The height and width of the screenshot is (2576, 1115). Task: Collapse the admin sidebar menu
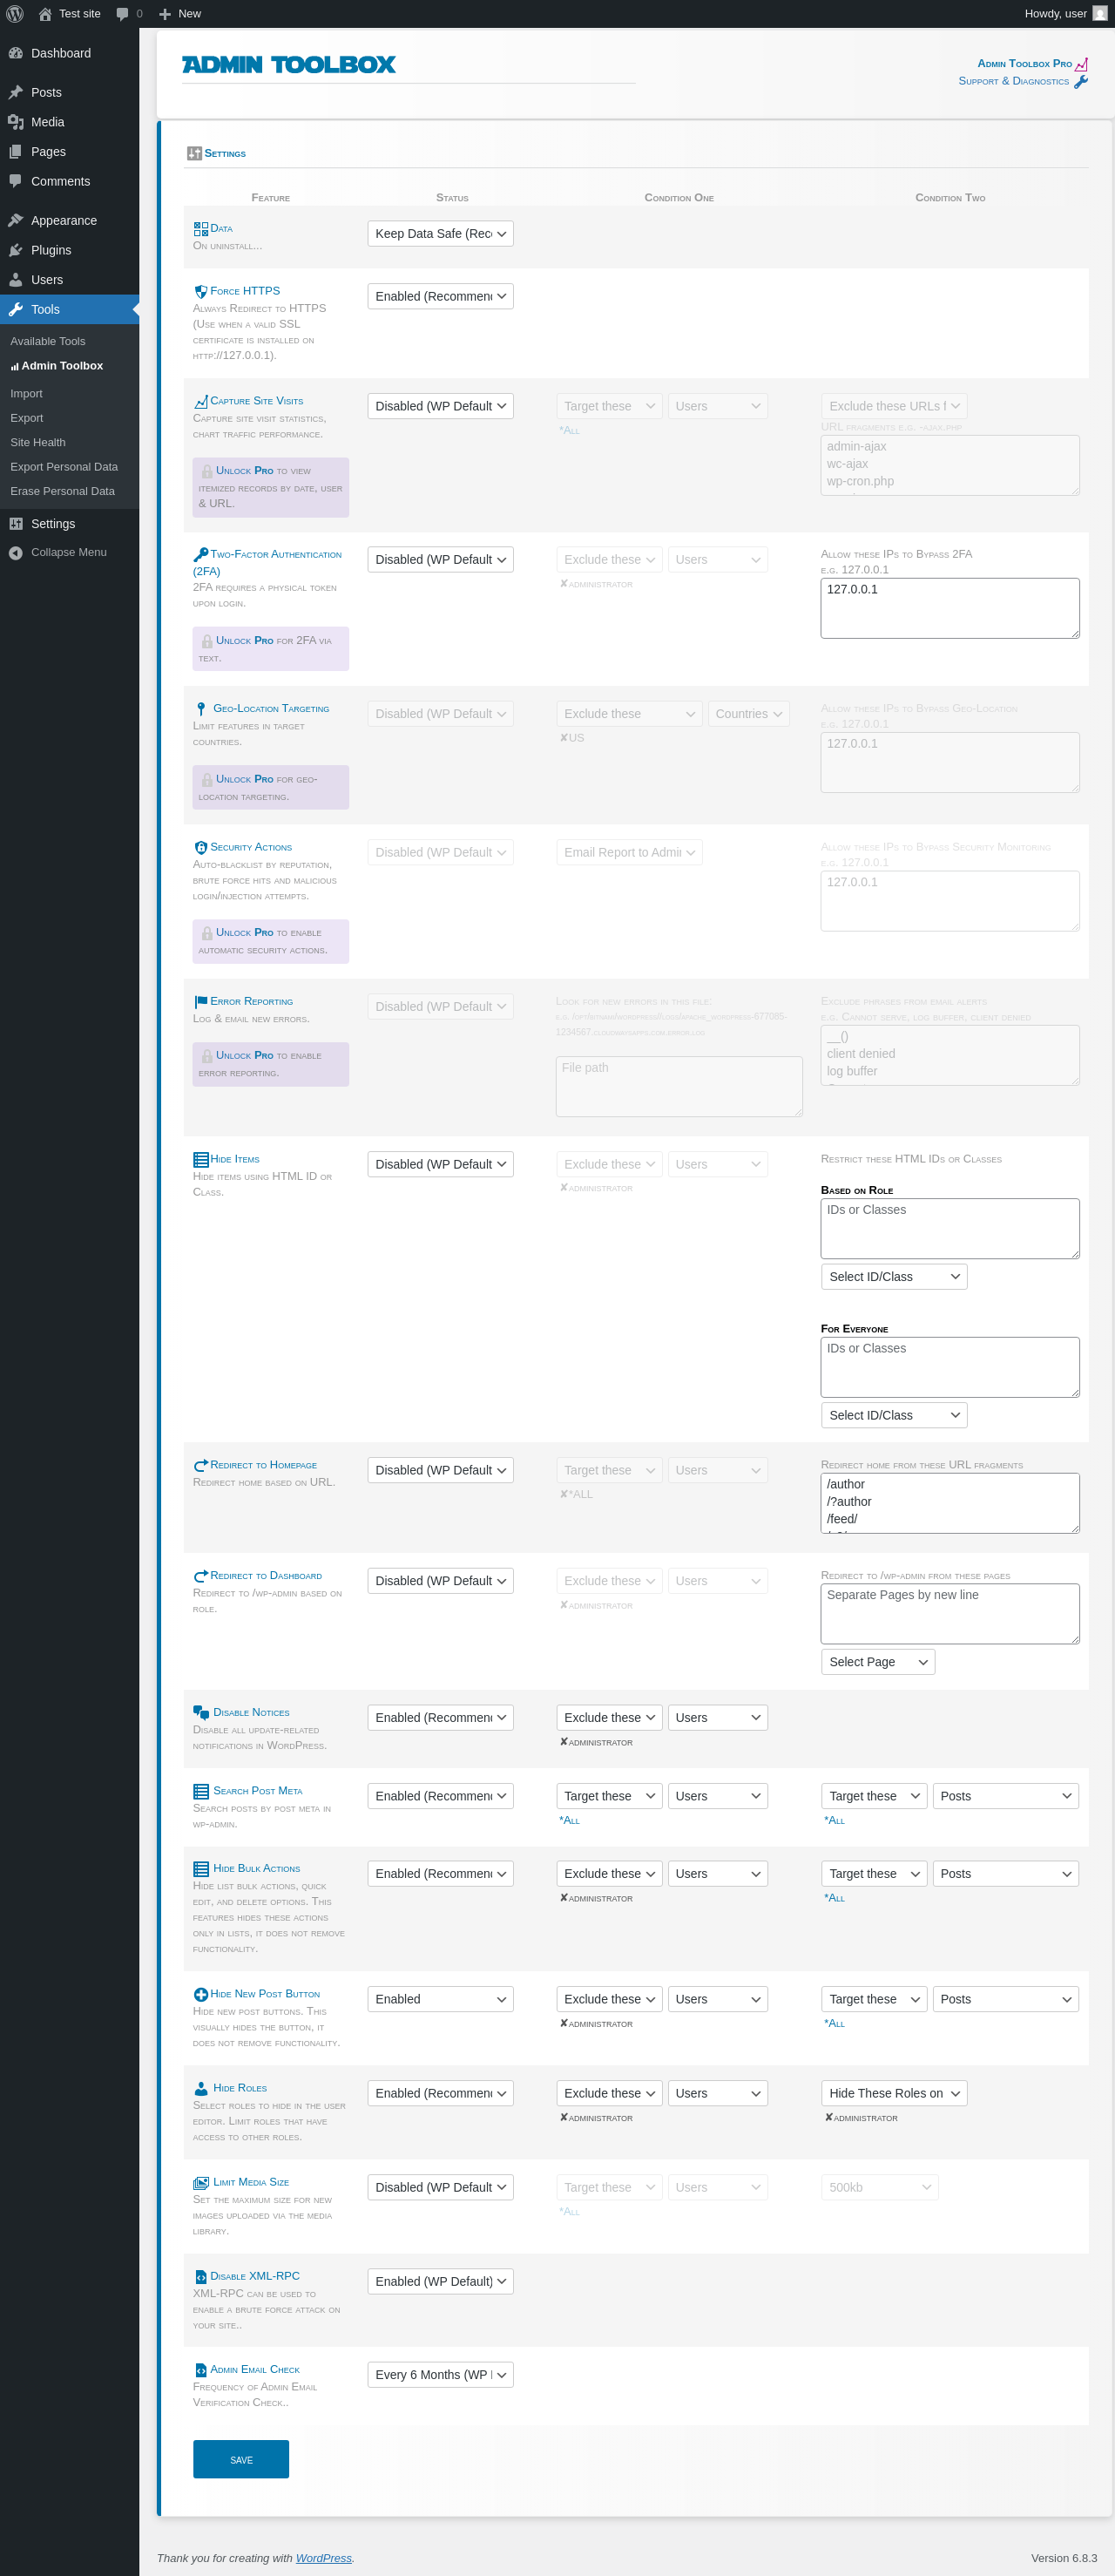(68, 552)
